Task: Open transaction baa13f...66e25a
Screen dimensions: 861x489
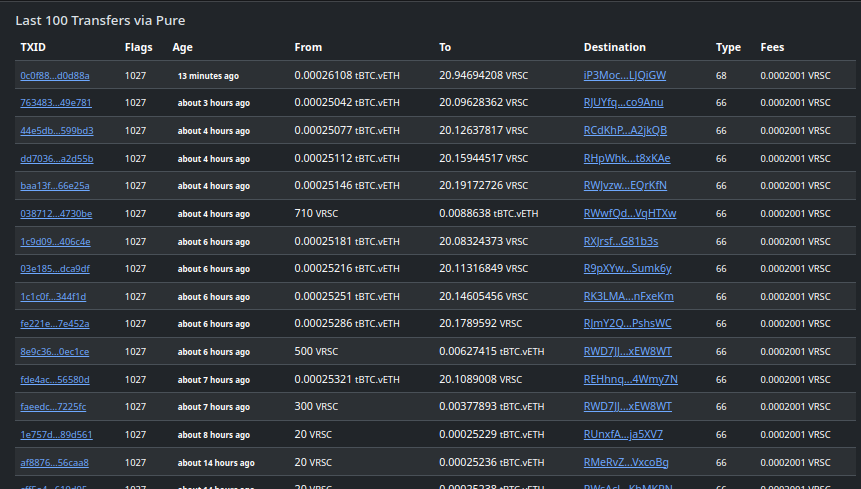Action: (x=55, y=186)
